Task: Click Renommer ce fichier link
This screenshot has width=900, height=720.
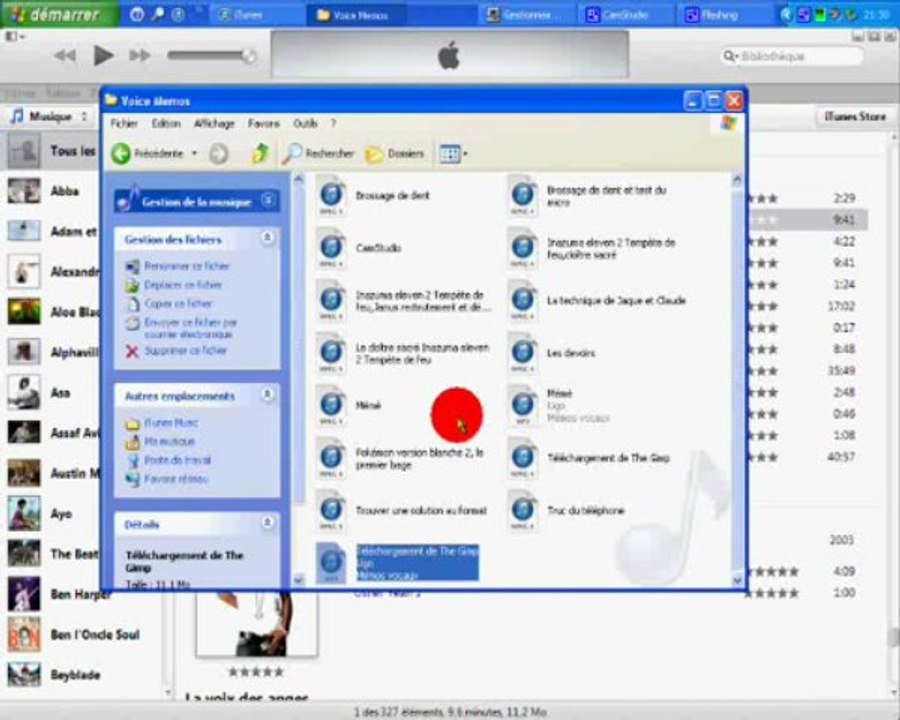Action: [187, 266]
